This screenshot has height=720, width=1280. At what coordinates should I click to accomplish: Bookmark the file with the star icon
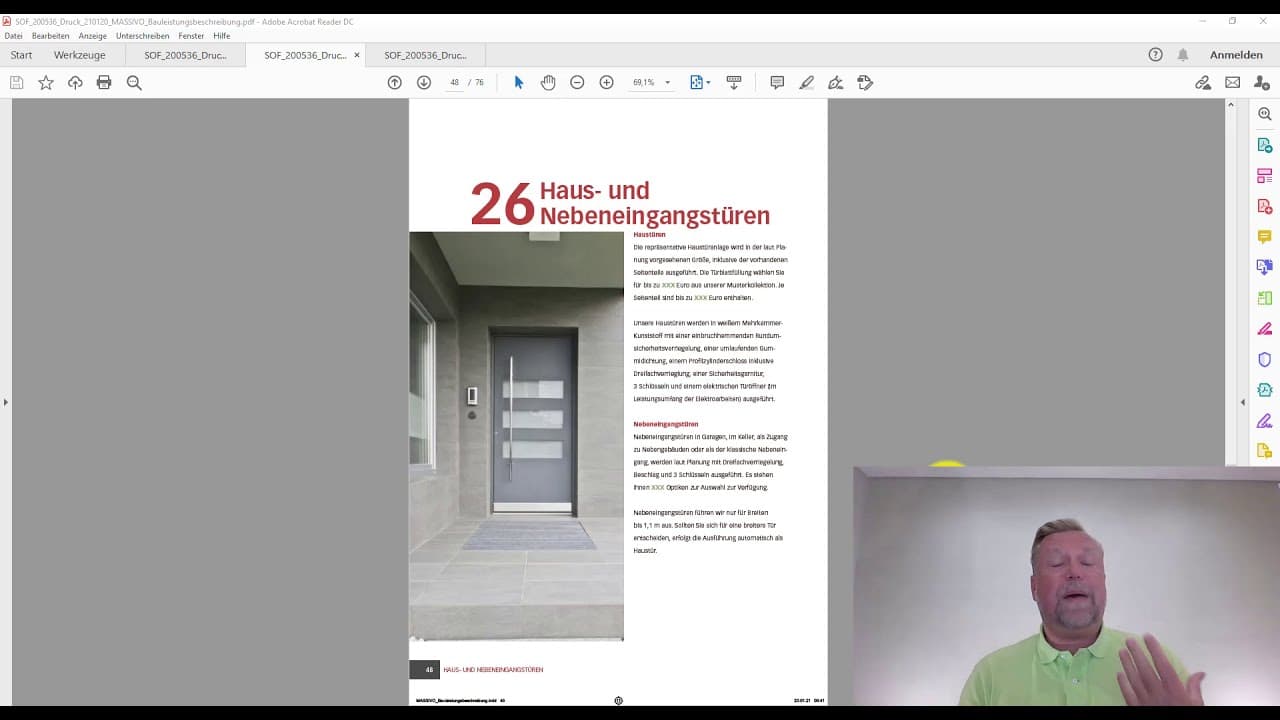[x=46, y=83]
